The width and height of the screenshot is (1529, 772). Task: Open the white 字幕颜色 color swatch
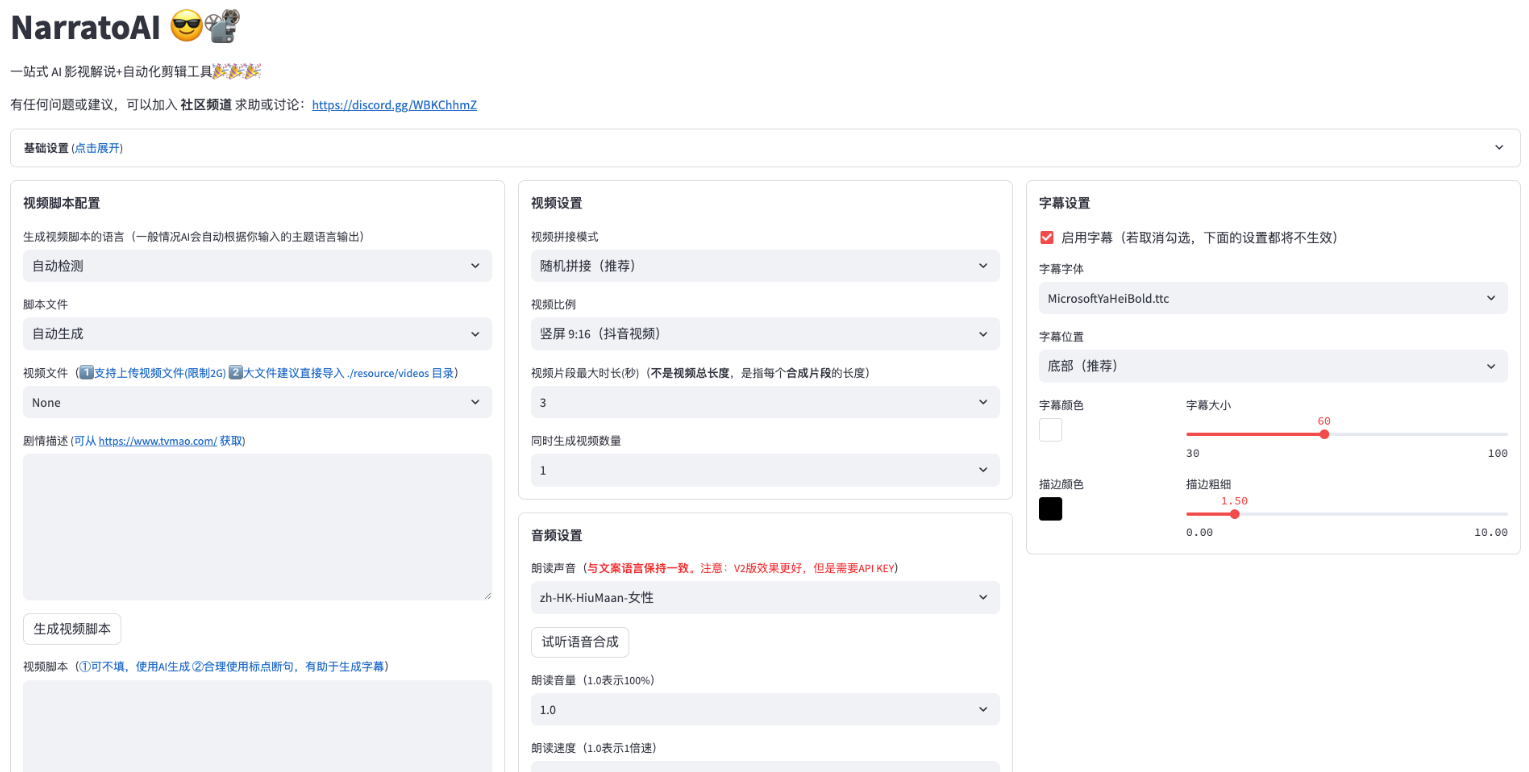tap(1050, 430)
